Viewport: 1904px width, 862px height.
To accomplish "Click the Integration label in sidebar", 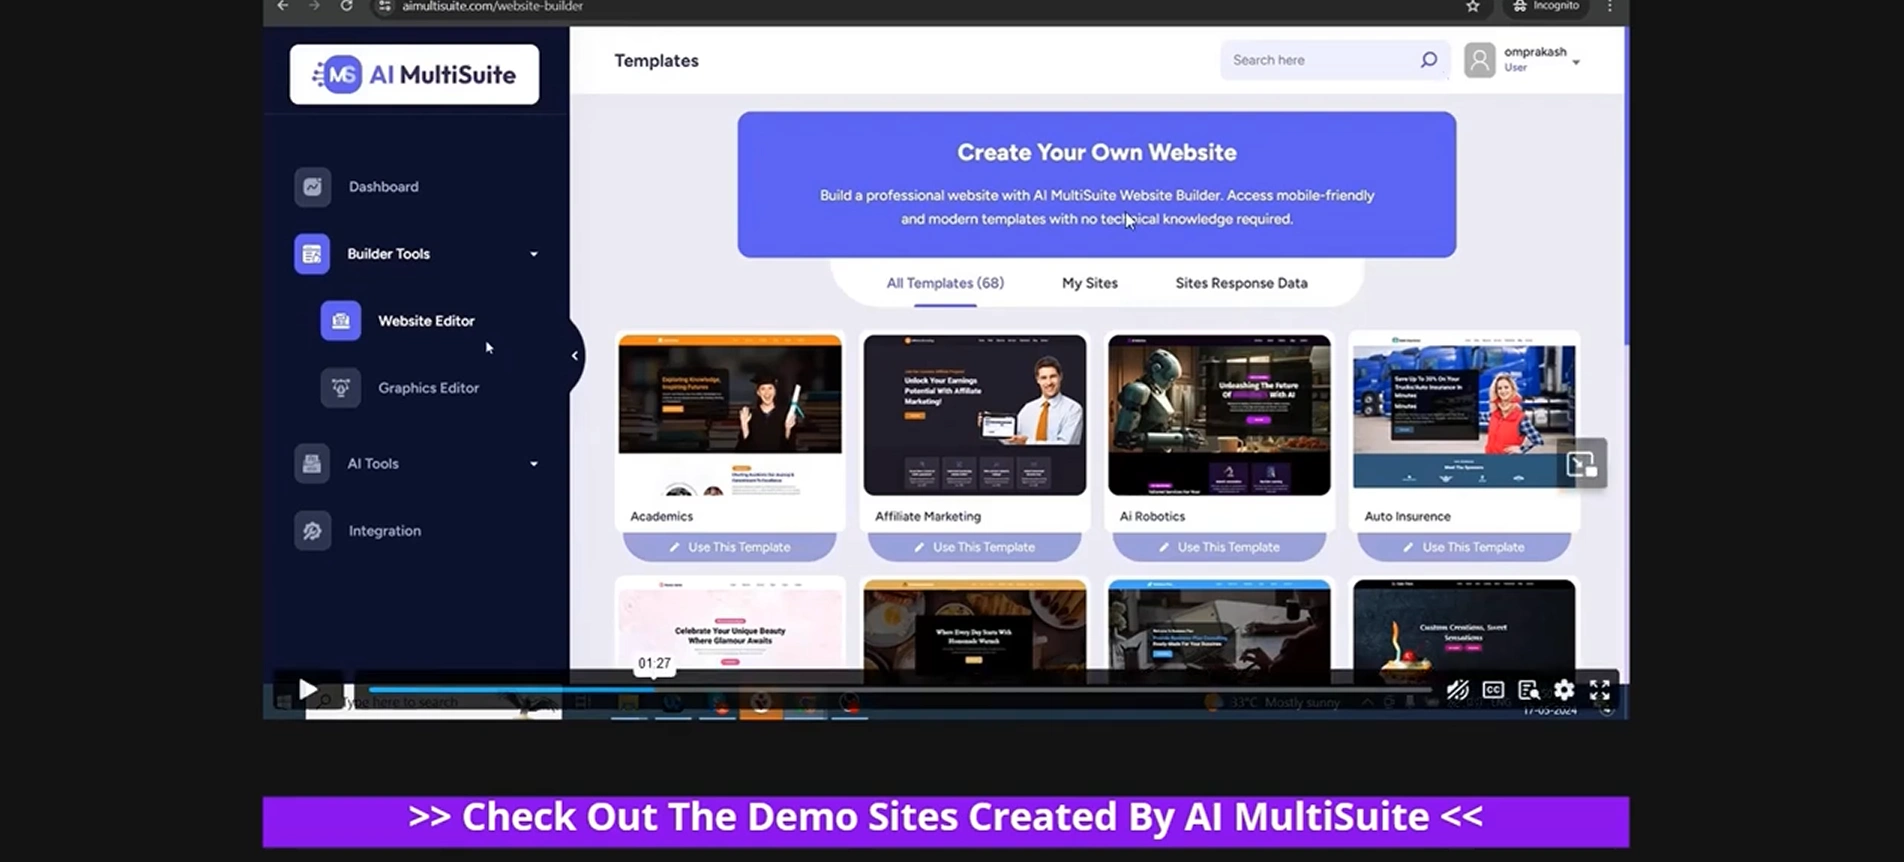I will (x=385, y=531).
